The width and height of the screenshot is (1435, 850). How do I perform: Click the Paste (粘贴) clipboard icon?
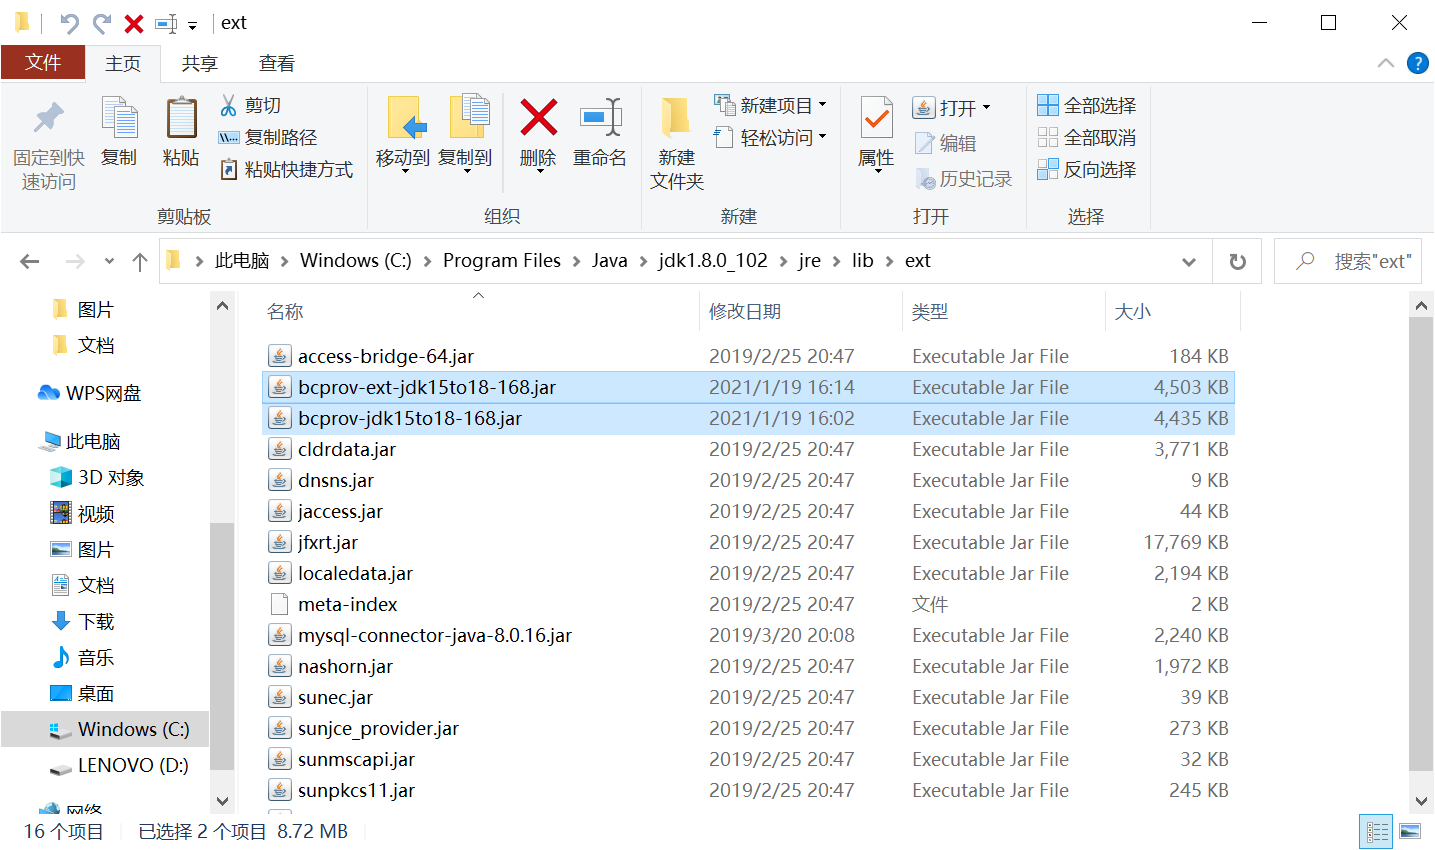[x=181, y=120]
